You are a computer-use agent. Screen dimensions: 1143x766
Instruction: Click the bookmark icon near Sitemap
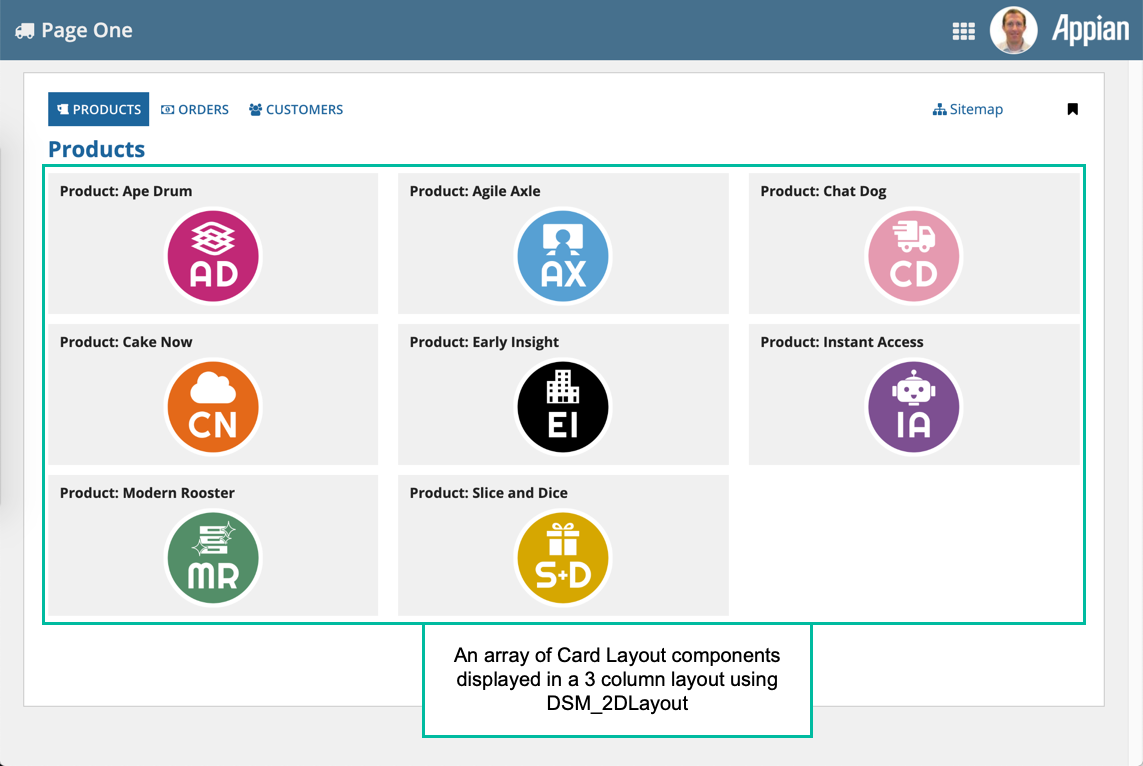pyautogui.click(x=1072, y=109)
